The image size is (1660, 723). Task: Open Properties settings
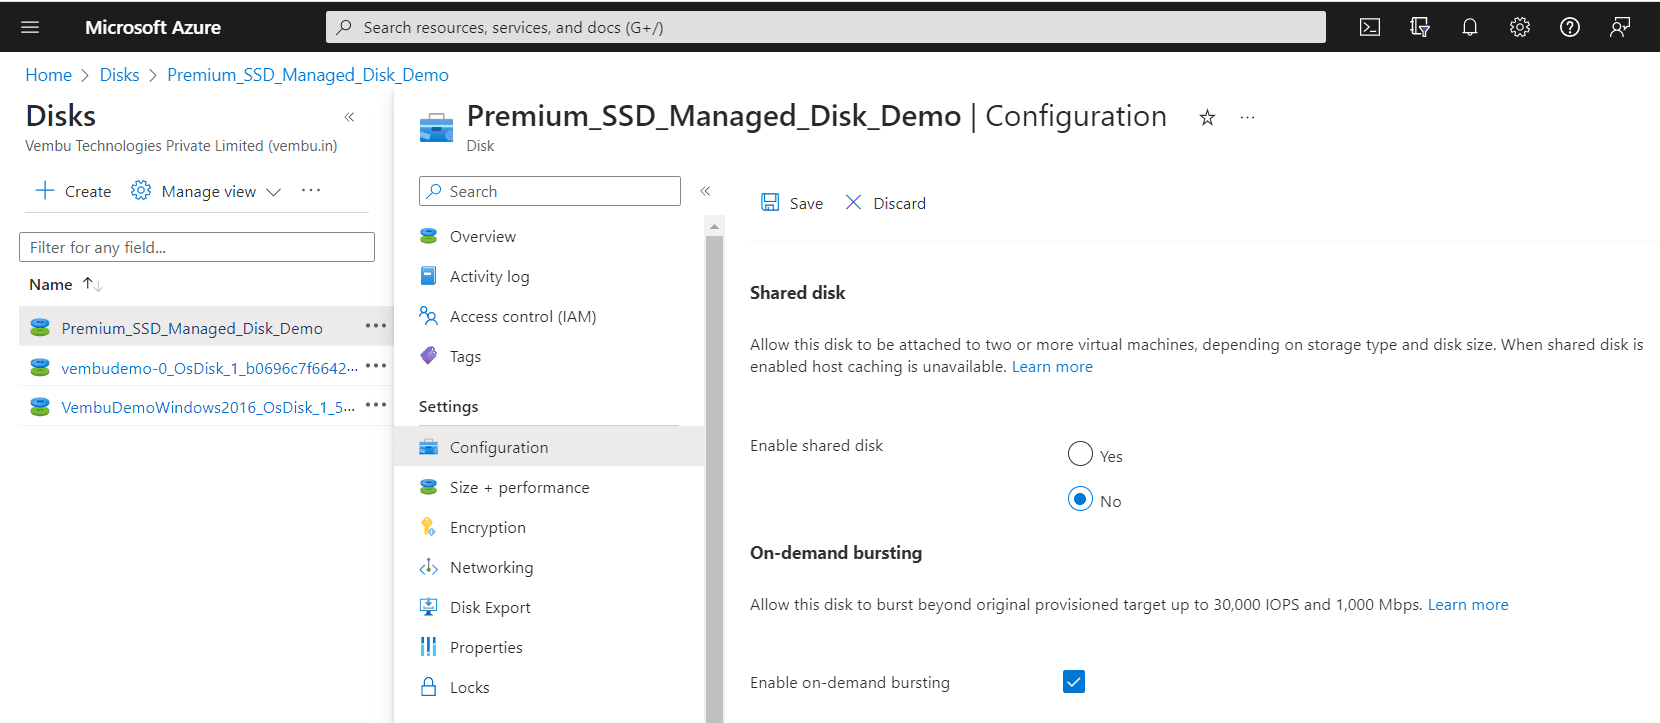point(549,647)
